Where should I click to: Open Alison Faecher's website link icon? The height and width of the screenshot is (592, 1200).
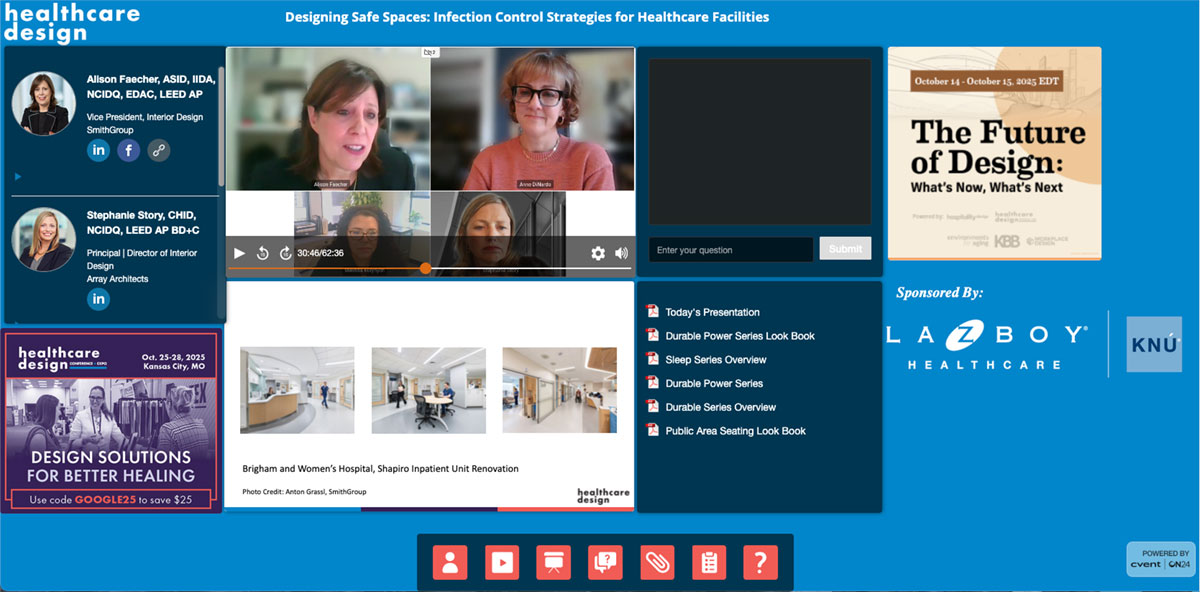tap(159, 150)
